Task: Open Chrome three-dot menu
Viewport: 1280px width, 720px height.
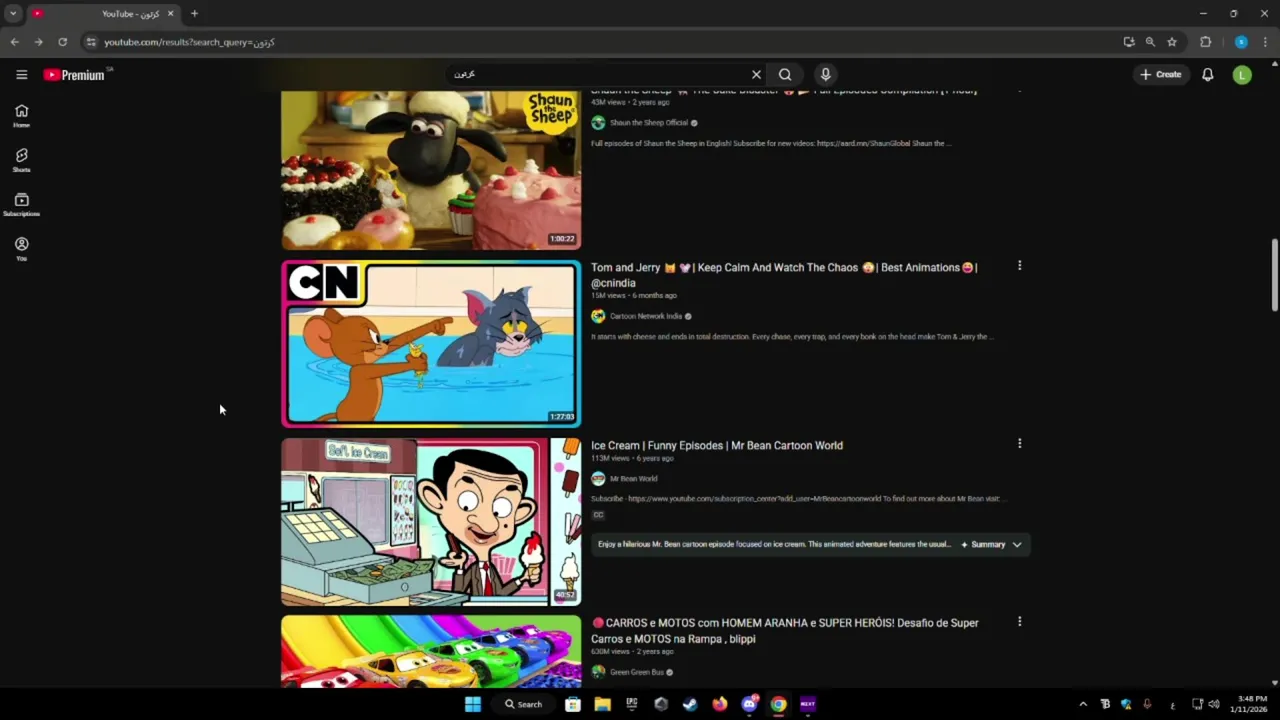Action: pos(1265,42)
